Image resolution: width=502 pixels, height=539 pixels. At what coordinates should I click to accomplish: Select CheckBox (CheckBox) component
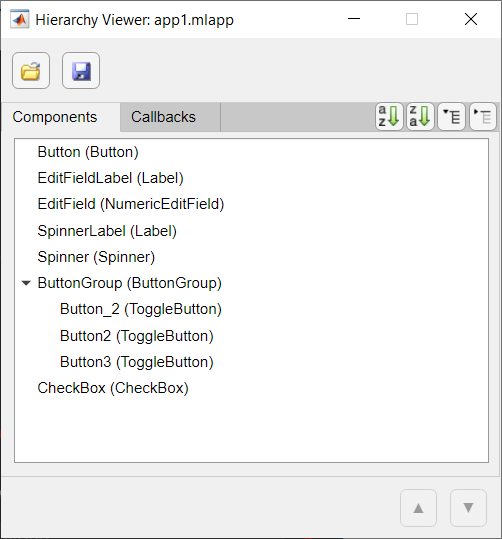pyautogui.click(x=113, y=388)
